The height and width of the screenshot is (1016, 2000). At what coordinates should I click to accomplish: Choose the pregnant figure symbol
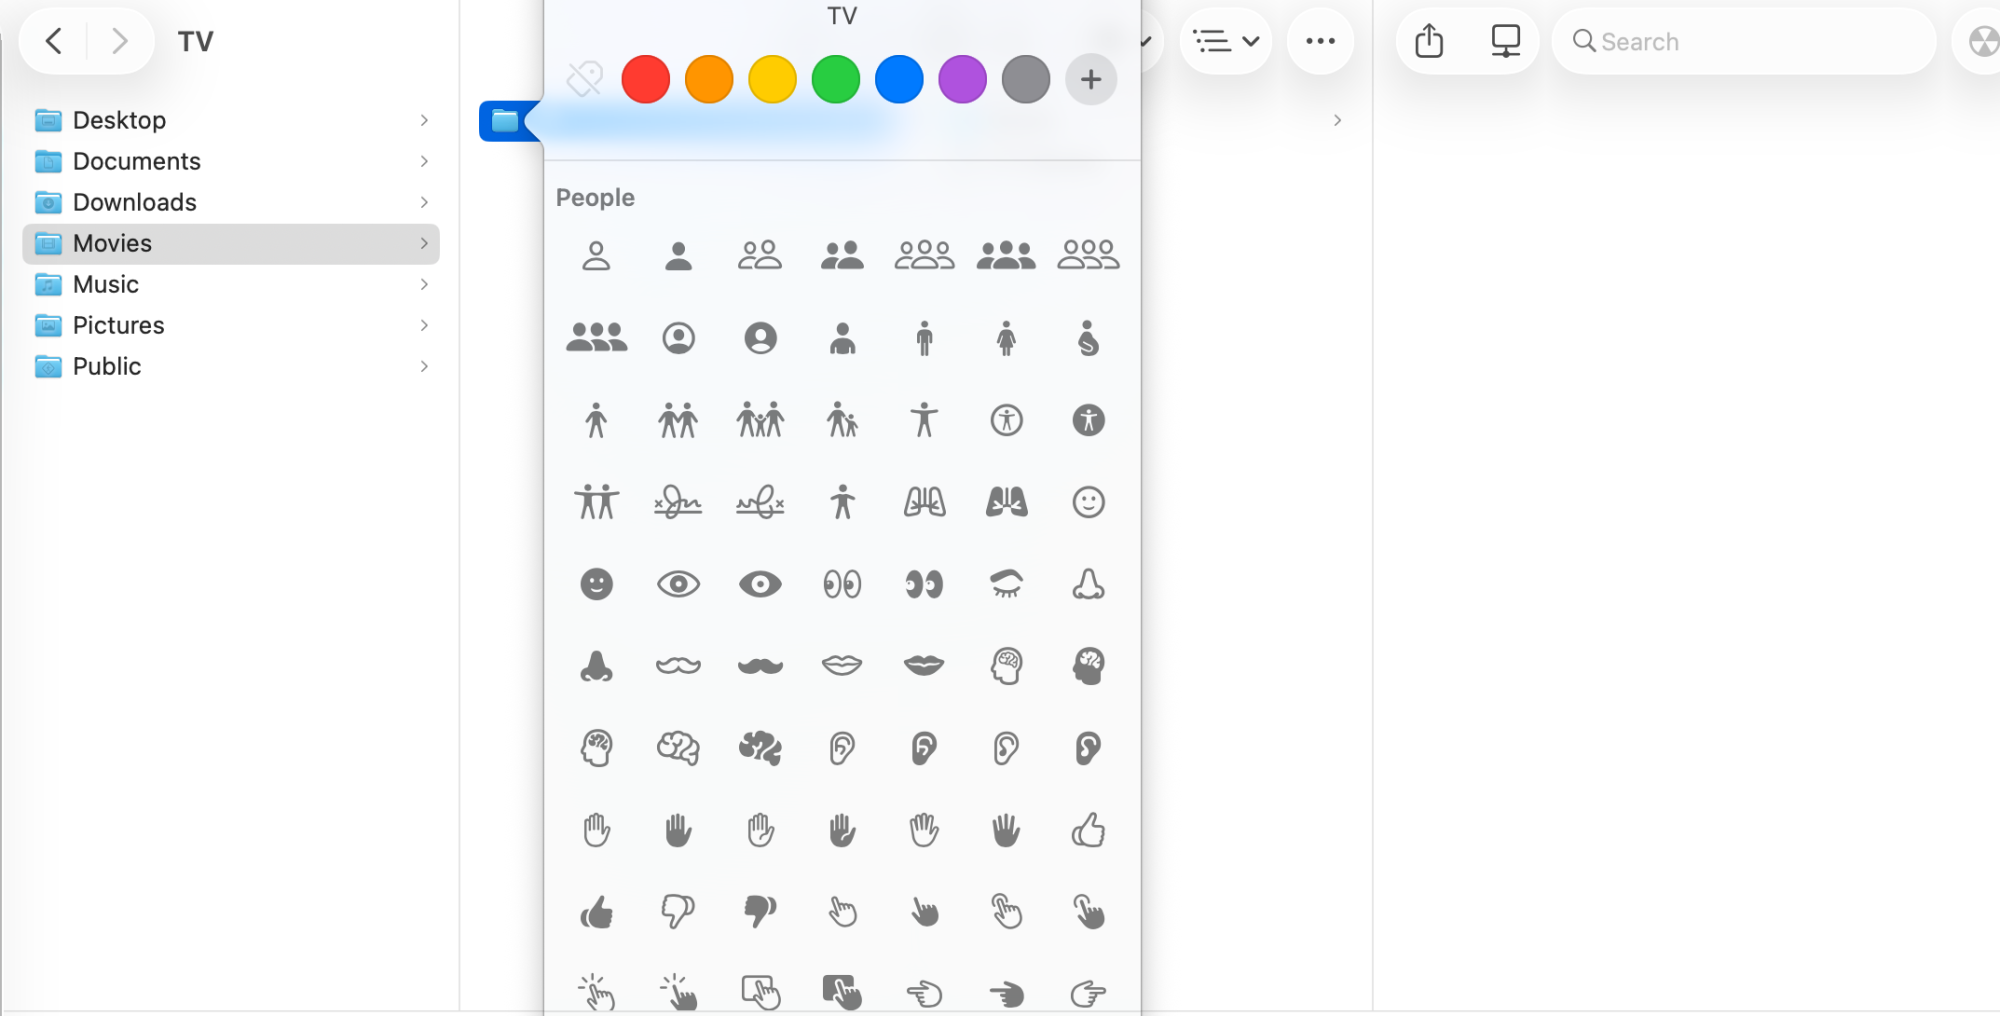click(1088, 338)
